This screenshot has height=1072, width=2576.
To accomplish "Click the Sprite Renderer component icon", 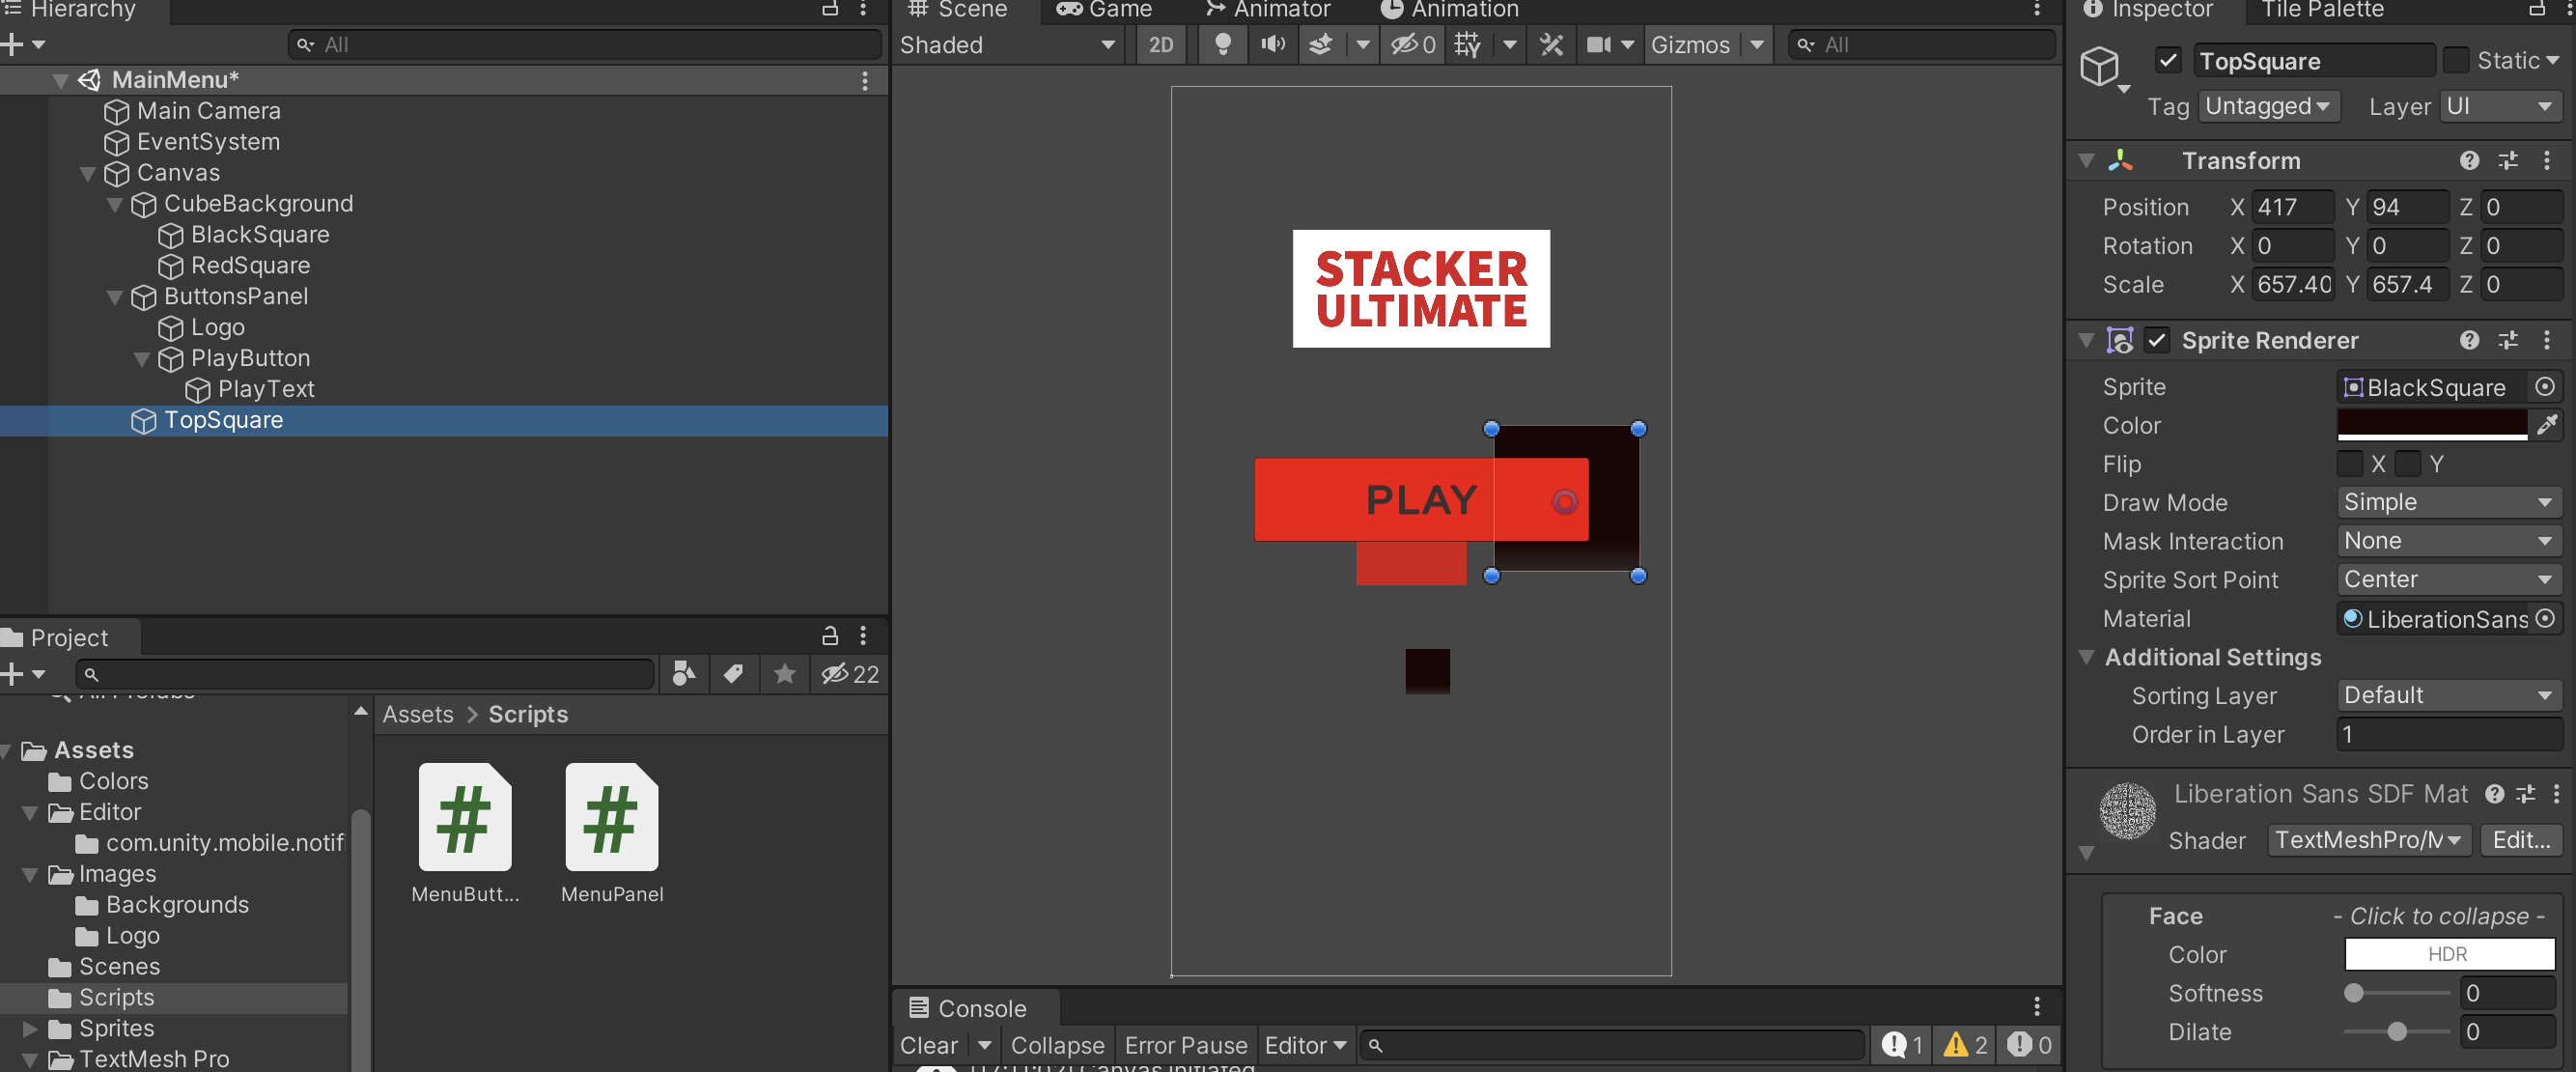I will point(2121,340).
